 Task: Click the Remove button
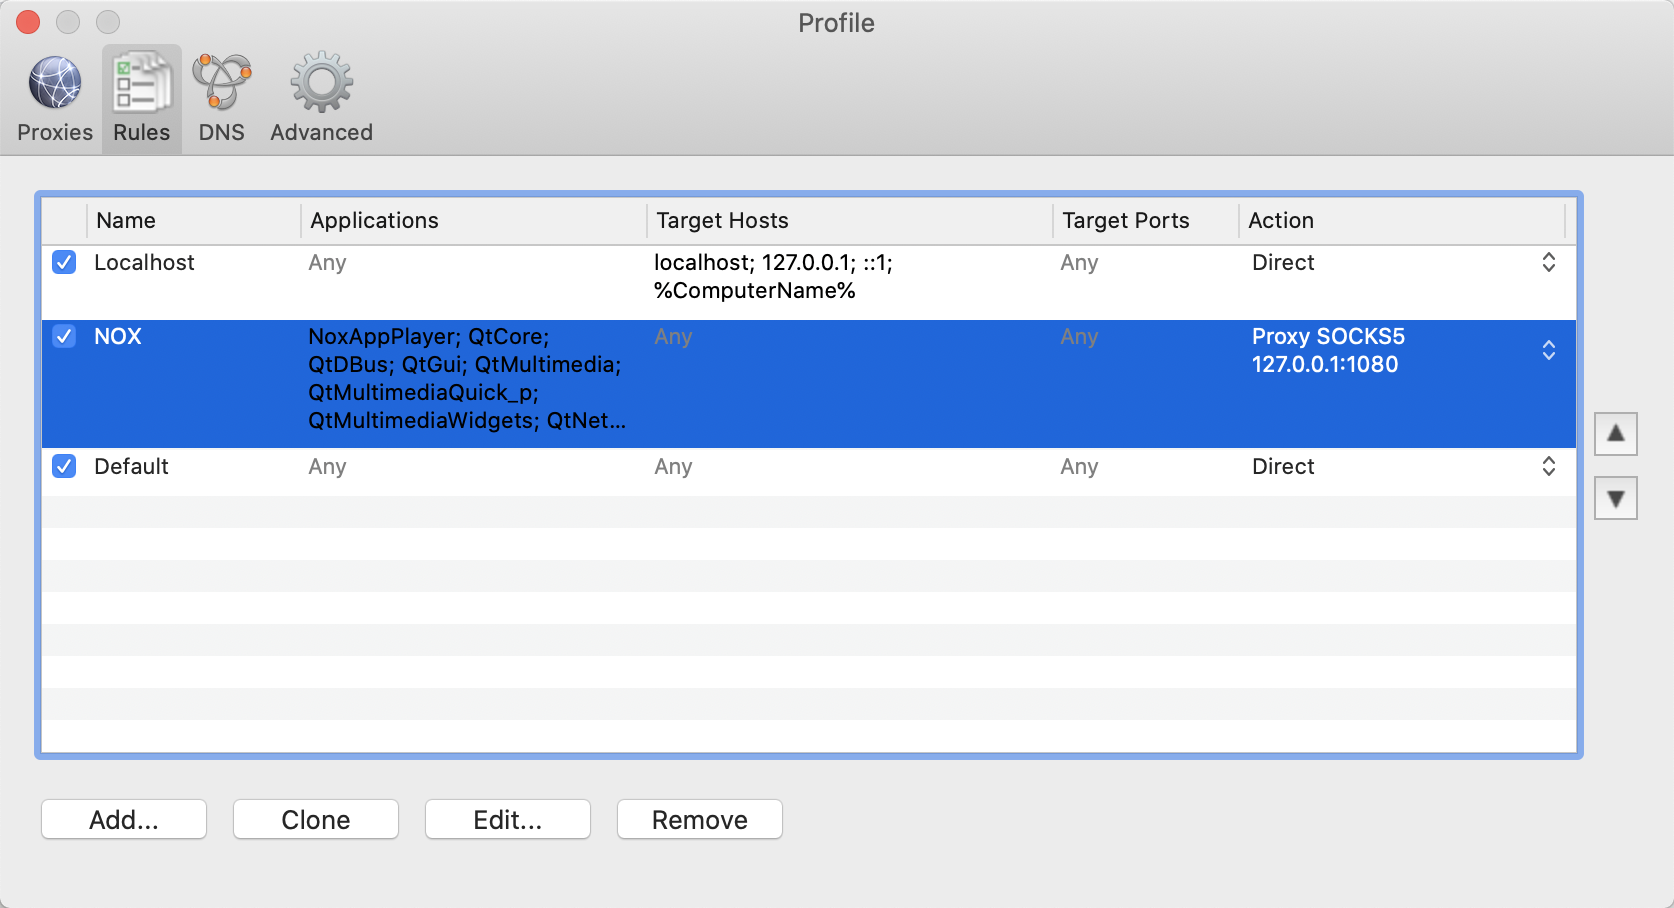coord(700,820)
